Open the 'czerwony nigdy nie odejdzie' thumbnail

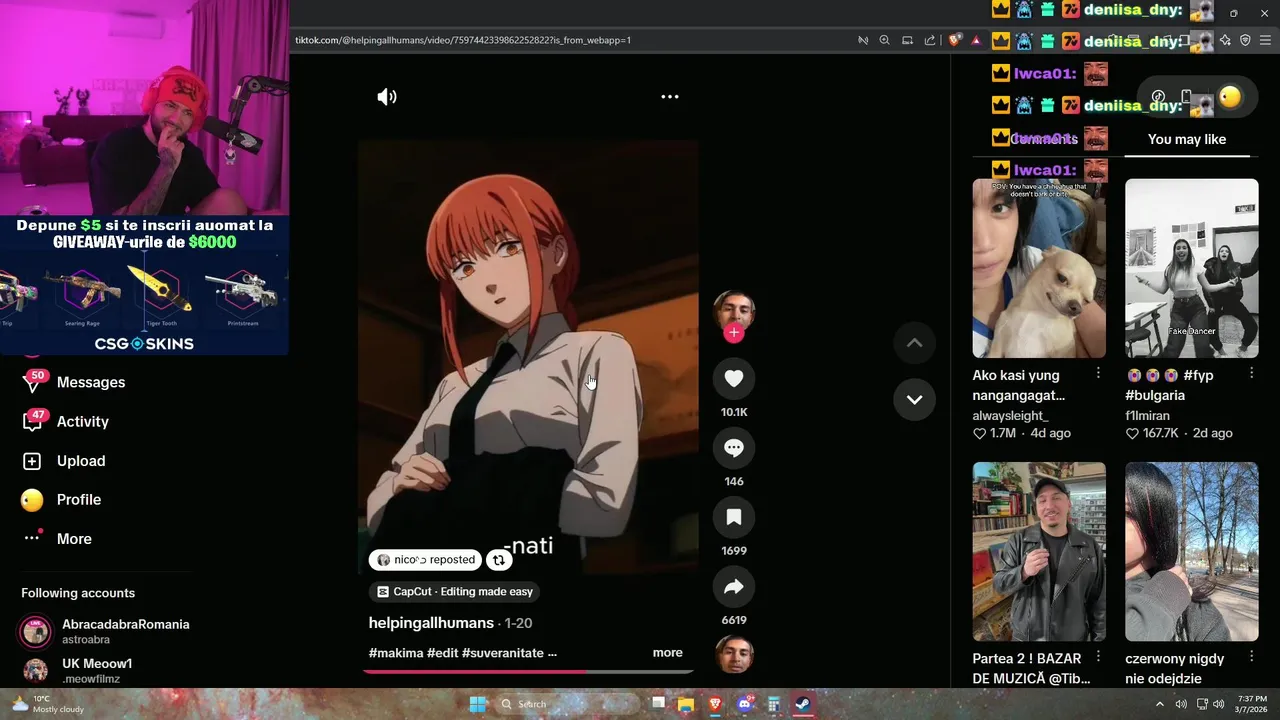pos(1192,551)
